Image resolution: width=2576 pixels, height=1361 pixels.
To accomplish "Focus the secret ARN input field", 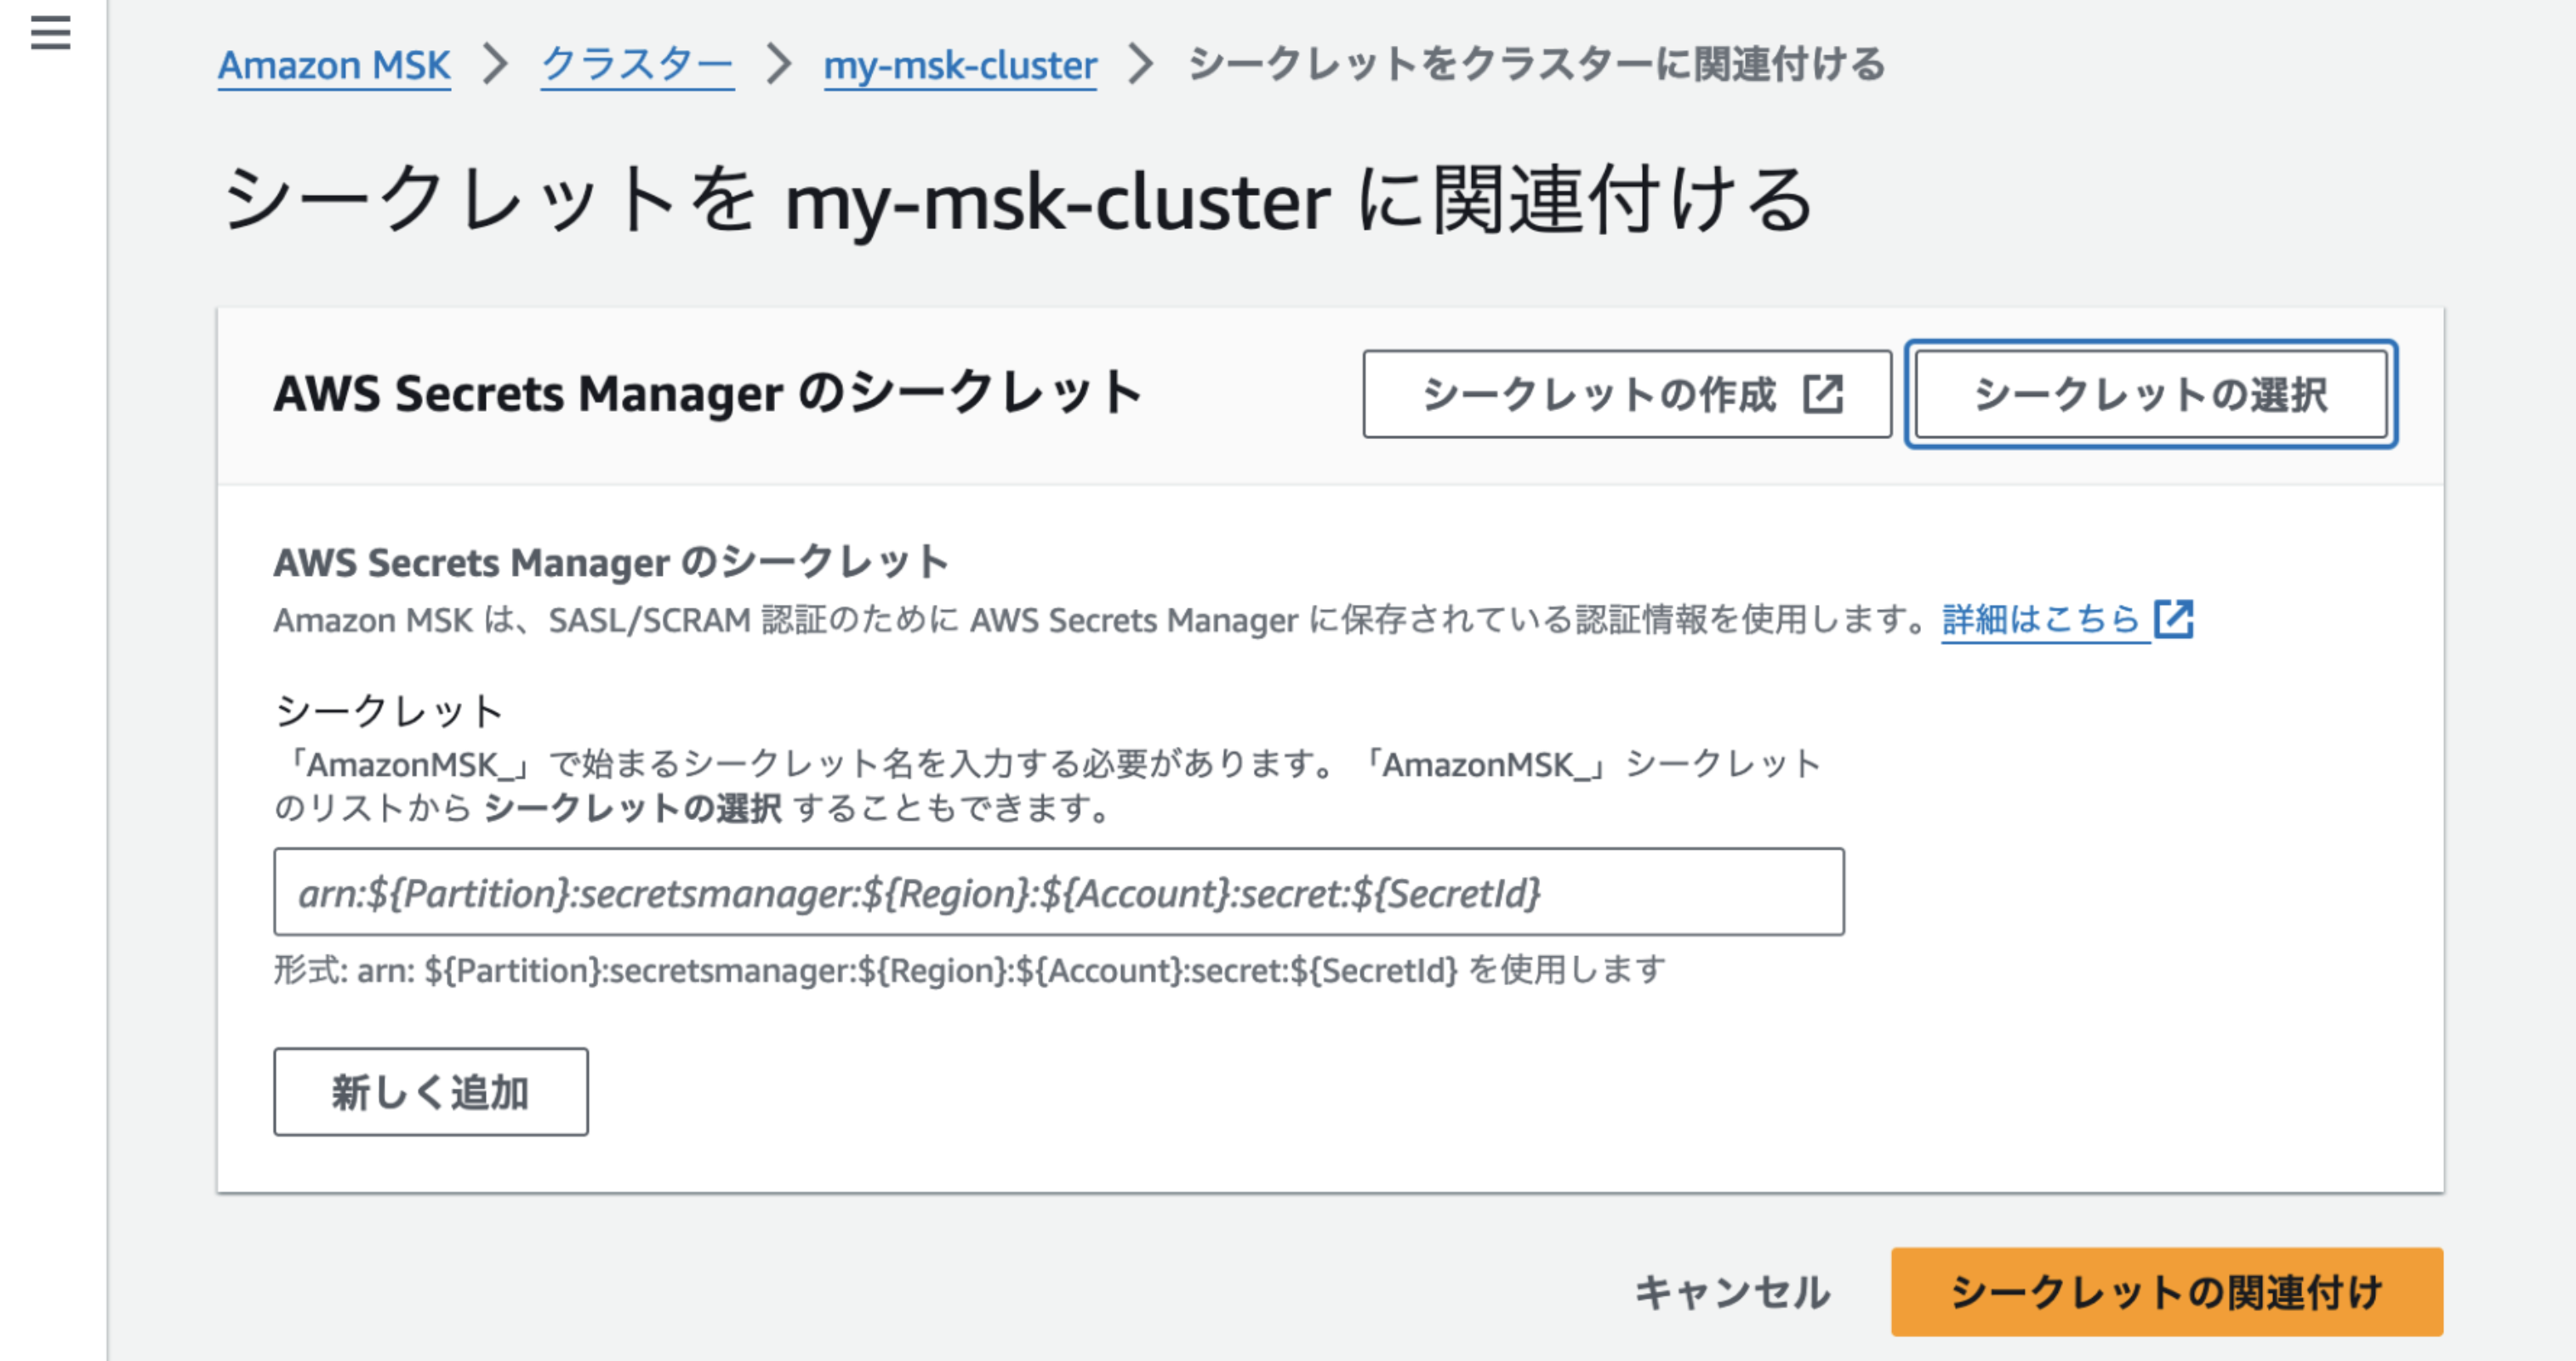I will pos(1058,892).
